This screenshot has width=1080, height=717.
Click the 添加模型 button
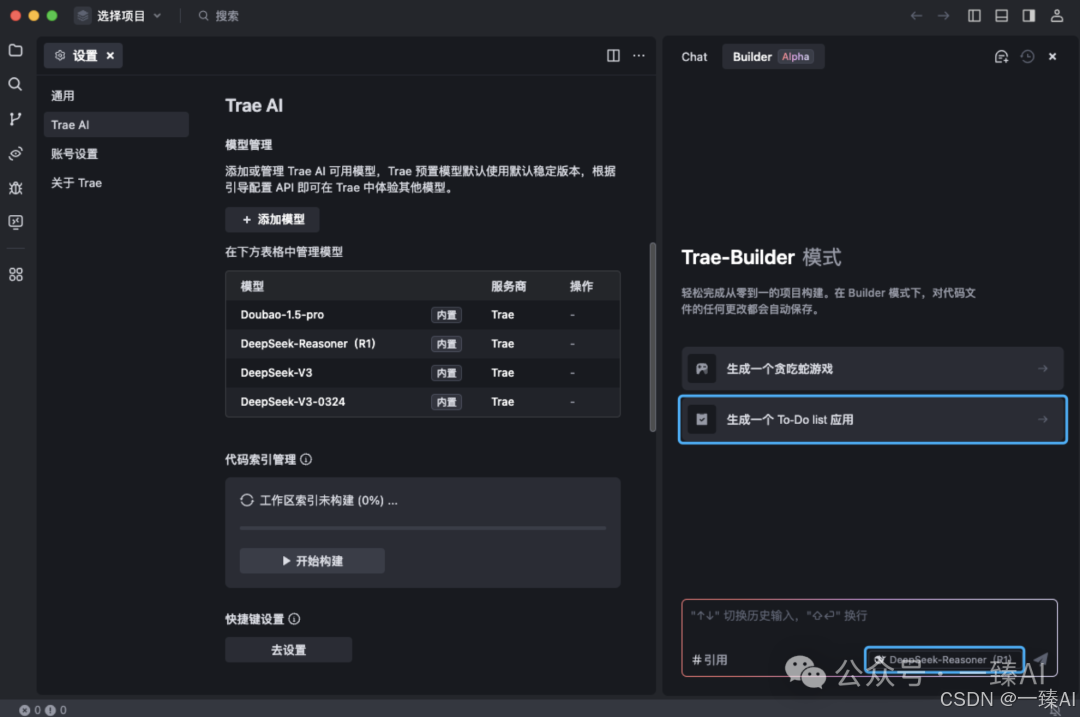click(x=272, y=220)
